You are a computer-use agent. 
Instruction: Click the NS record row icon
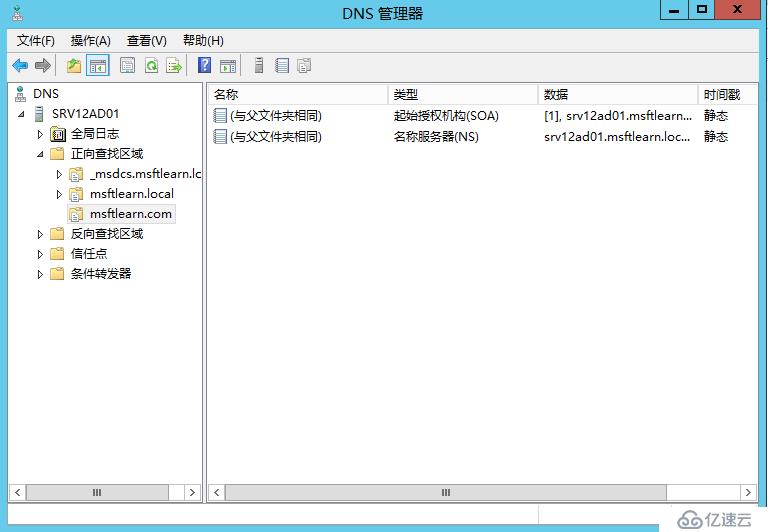(220, 136)
